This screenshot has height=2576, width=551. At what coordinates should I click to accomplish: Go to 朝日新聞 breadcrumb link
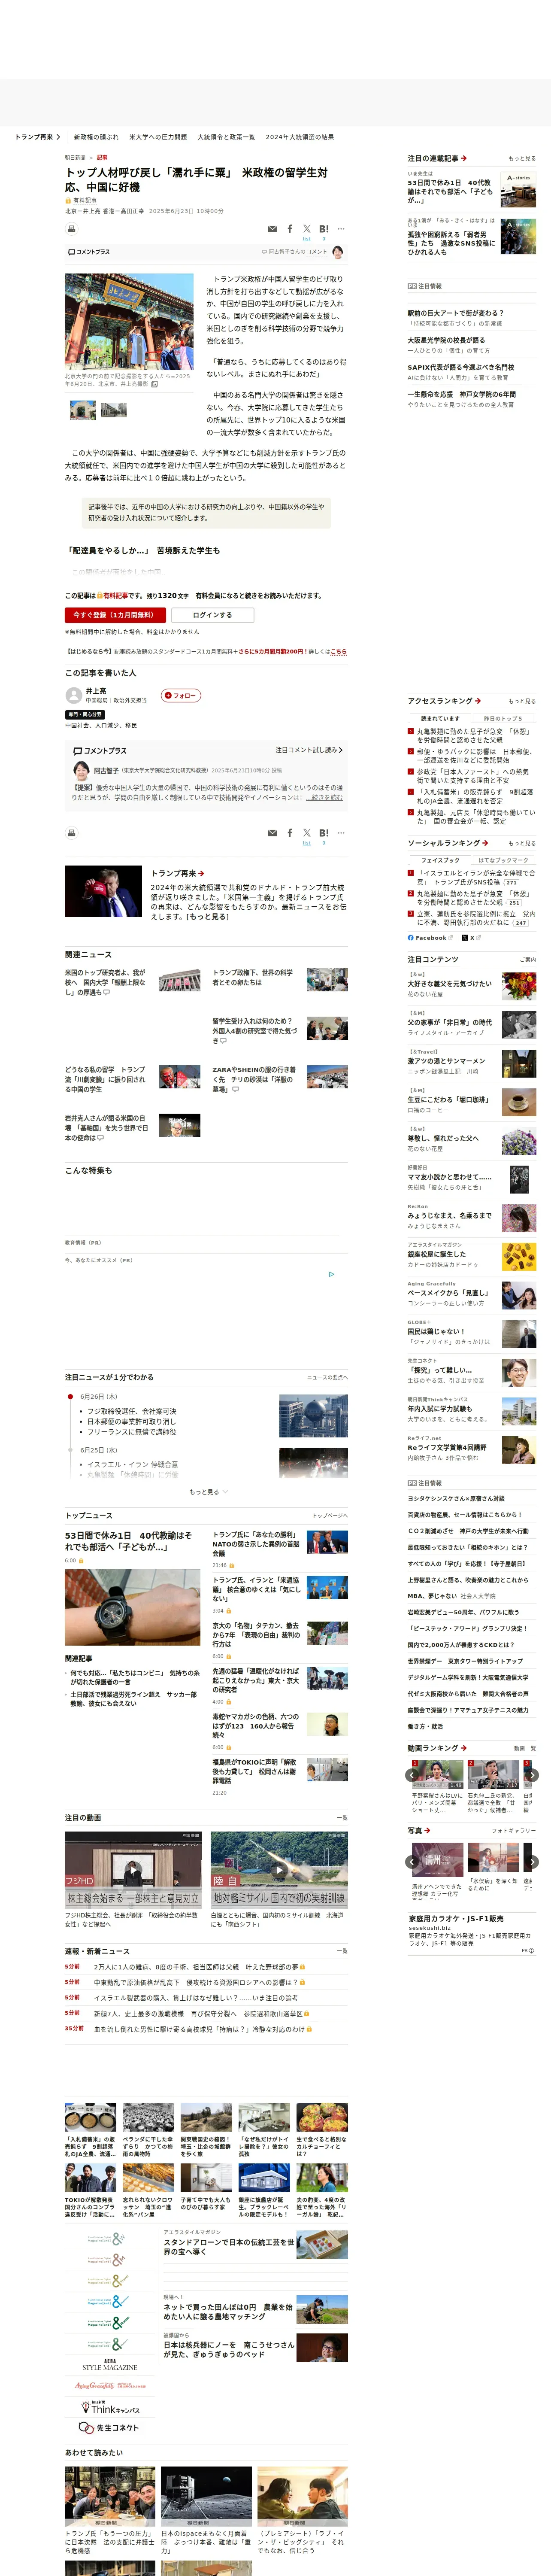(x=75, y=157)
